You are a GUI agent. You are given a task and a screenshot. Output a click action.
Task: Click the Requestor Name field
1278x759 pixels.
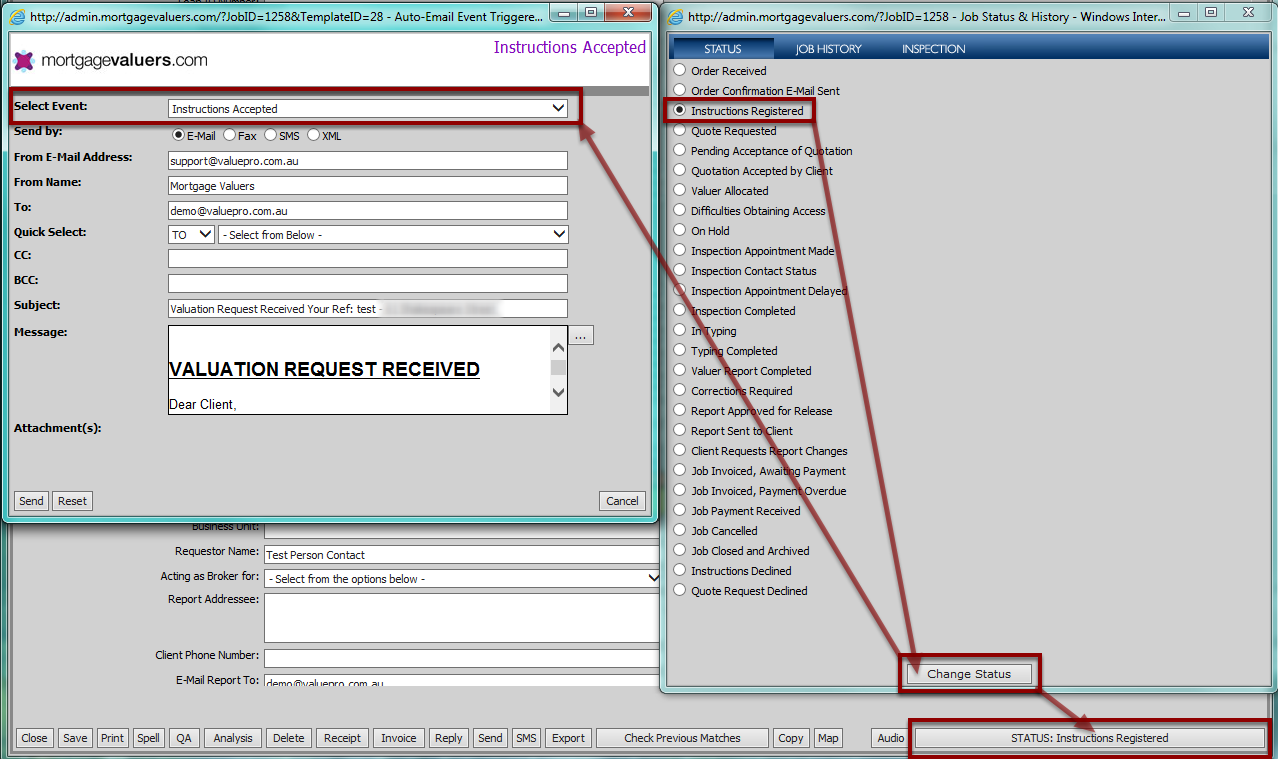click(x=462, y=554)
